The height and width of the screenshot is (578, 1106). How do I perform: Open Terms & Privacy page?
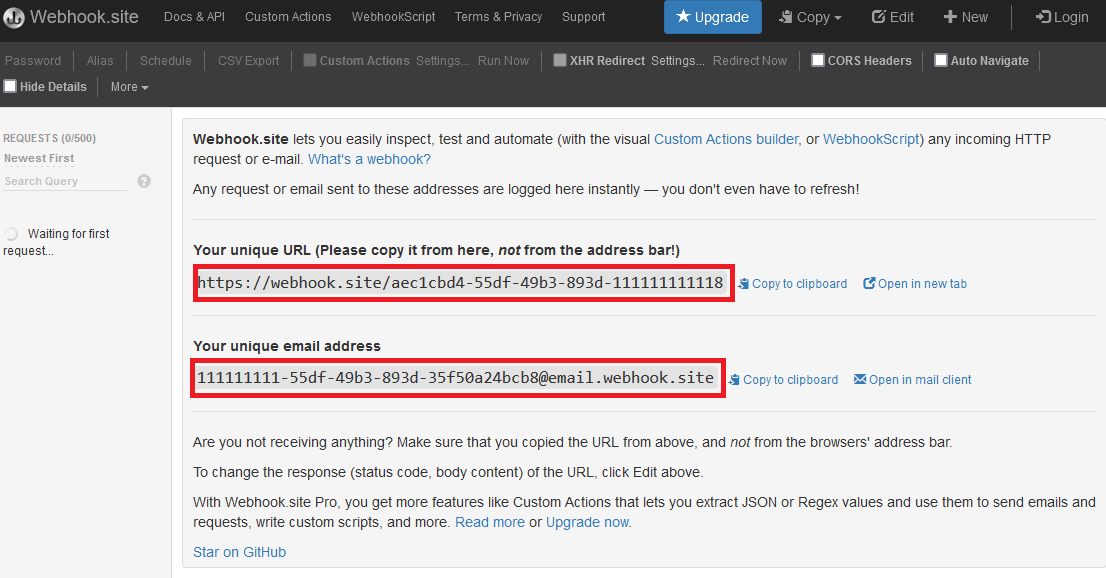pyautogui.click(x=498, y=16)
